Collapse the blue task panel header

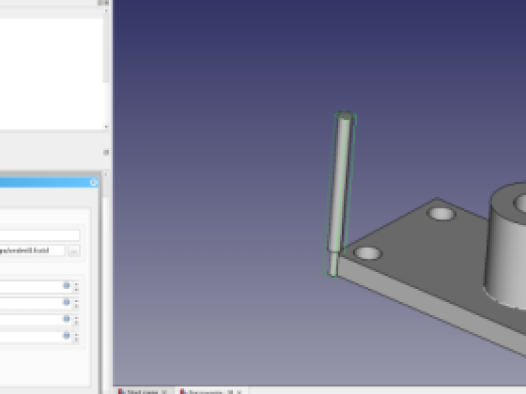94,182
